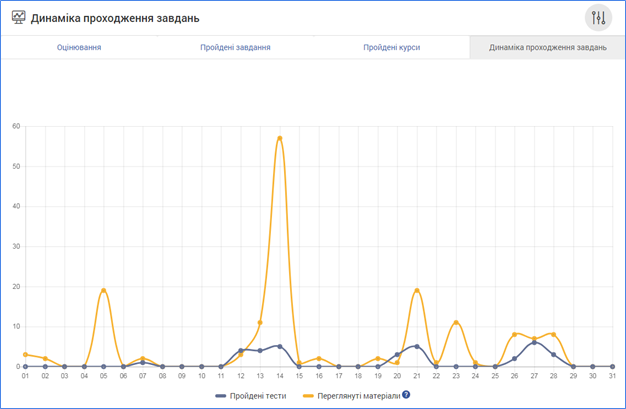Select the orange data point on day 23
The width and height of the screenshot is (626, 409).
tap(456, 322)
